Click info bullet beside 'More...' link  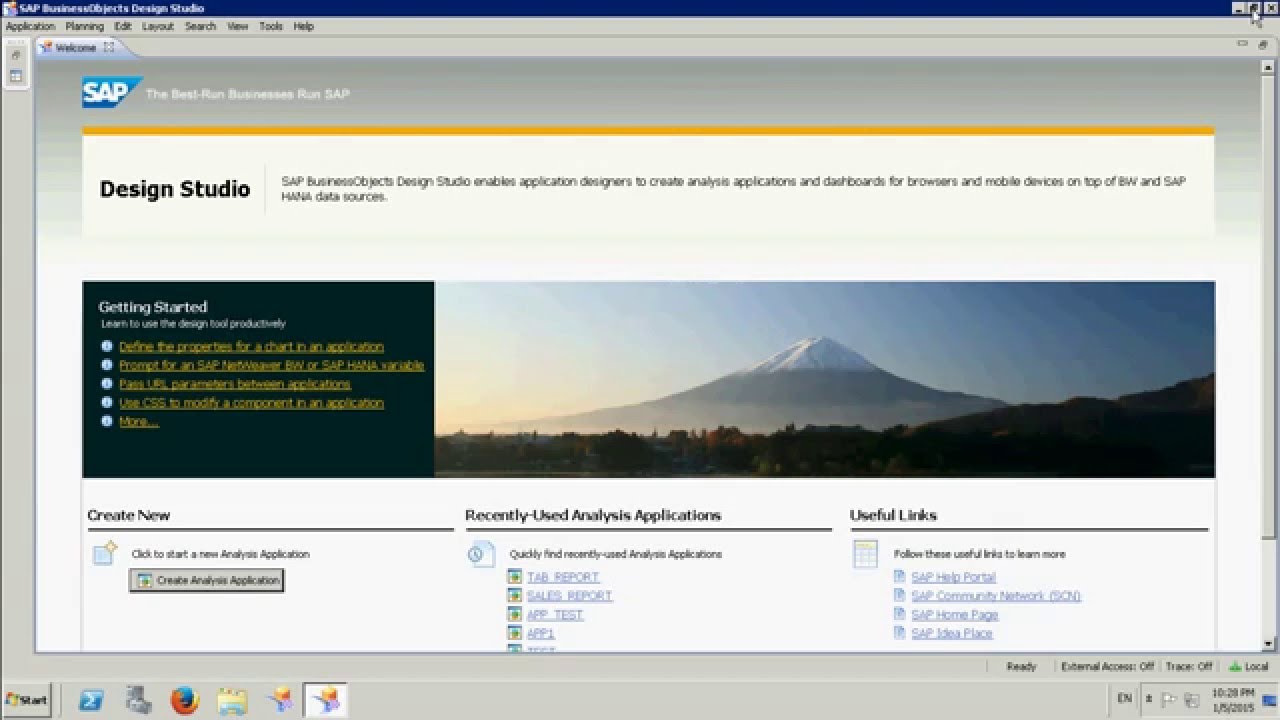[x=107, y=422]
